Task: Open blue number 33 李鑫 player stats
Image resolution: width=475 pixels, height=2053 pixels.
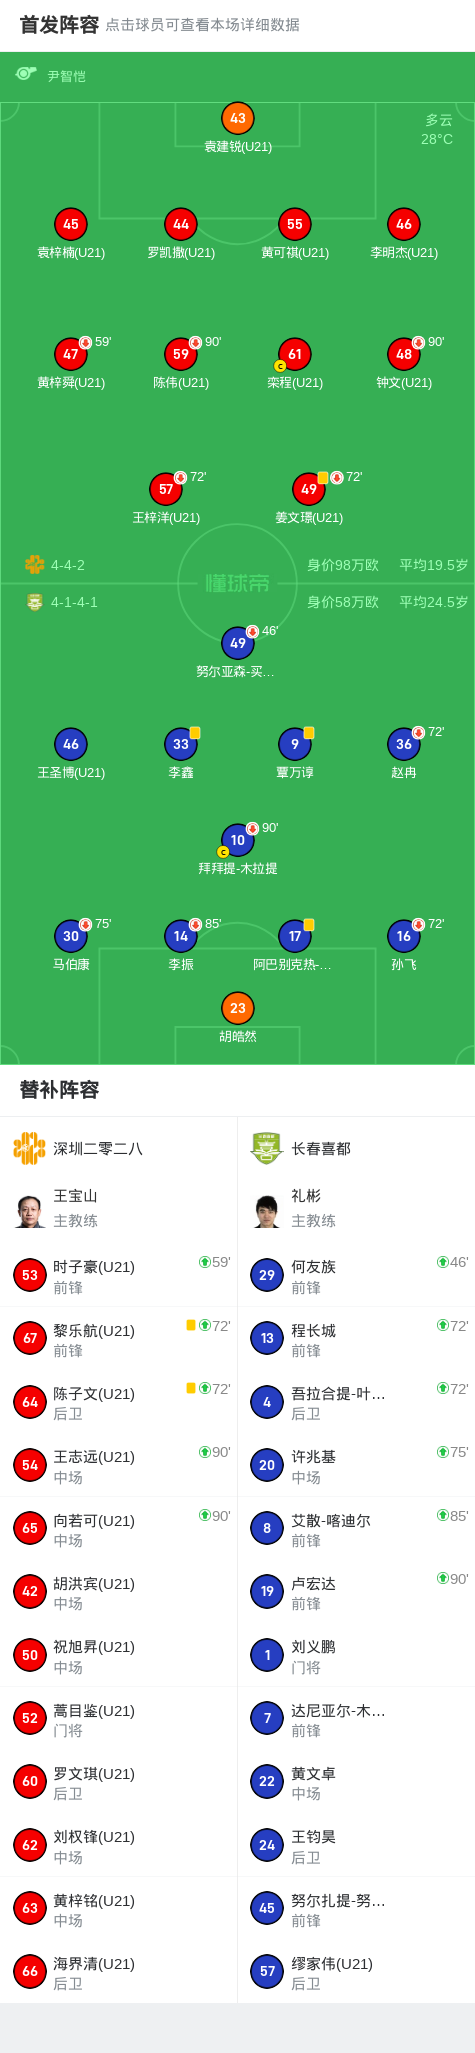Action: point(181,744)
